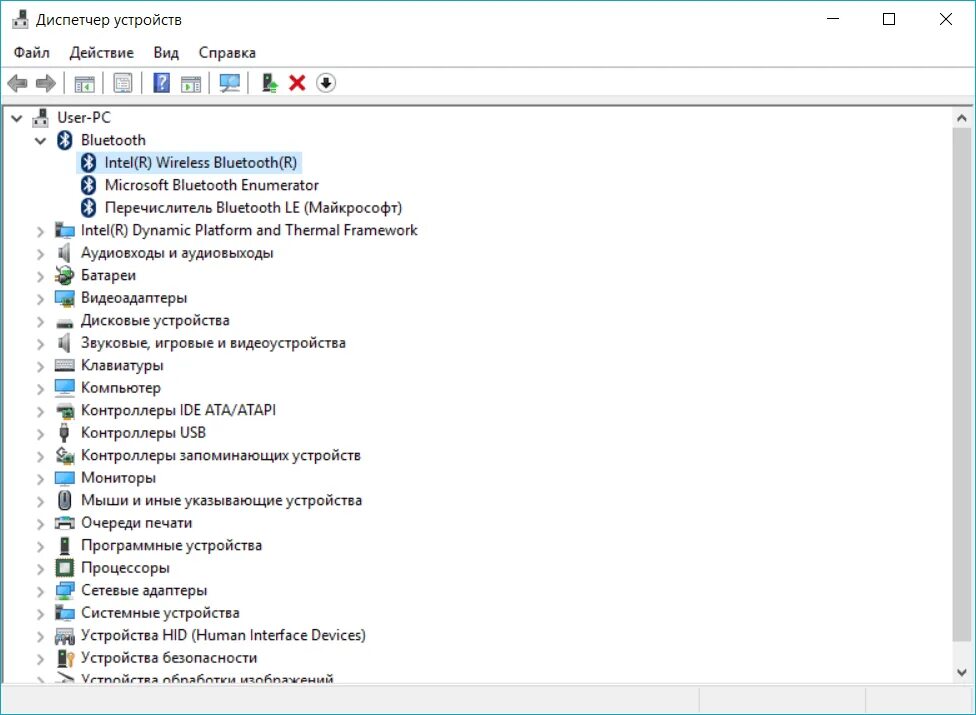Viewport: 976px width, 715px height.
Task: Click the Процессоры chip icon
Action: [64, 568]
